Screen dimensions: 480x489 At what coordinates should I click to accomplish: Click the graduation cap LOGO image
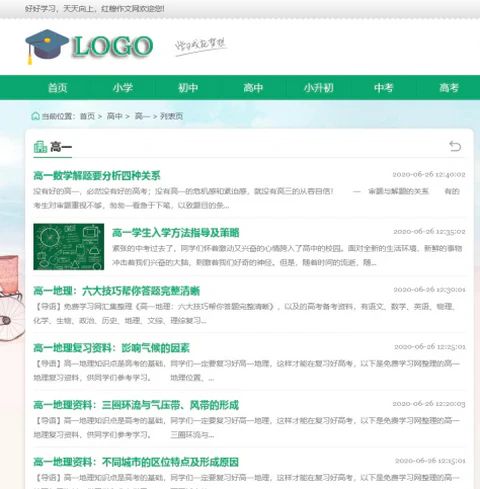pyautogui.click(x=89, y=47)
